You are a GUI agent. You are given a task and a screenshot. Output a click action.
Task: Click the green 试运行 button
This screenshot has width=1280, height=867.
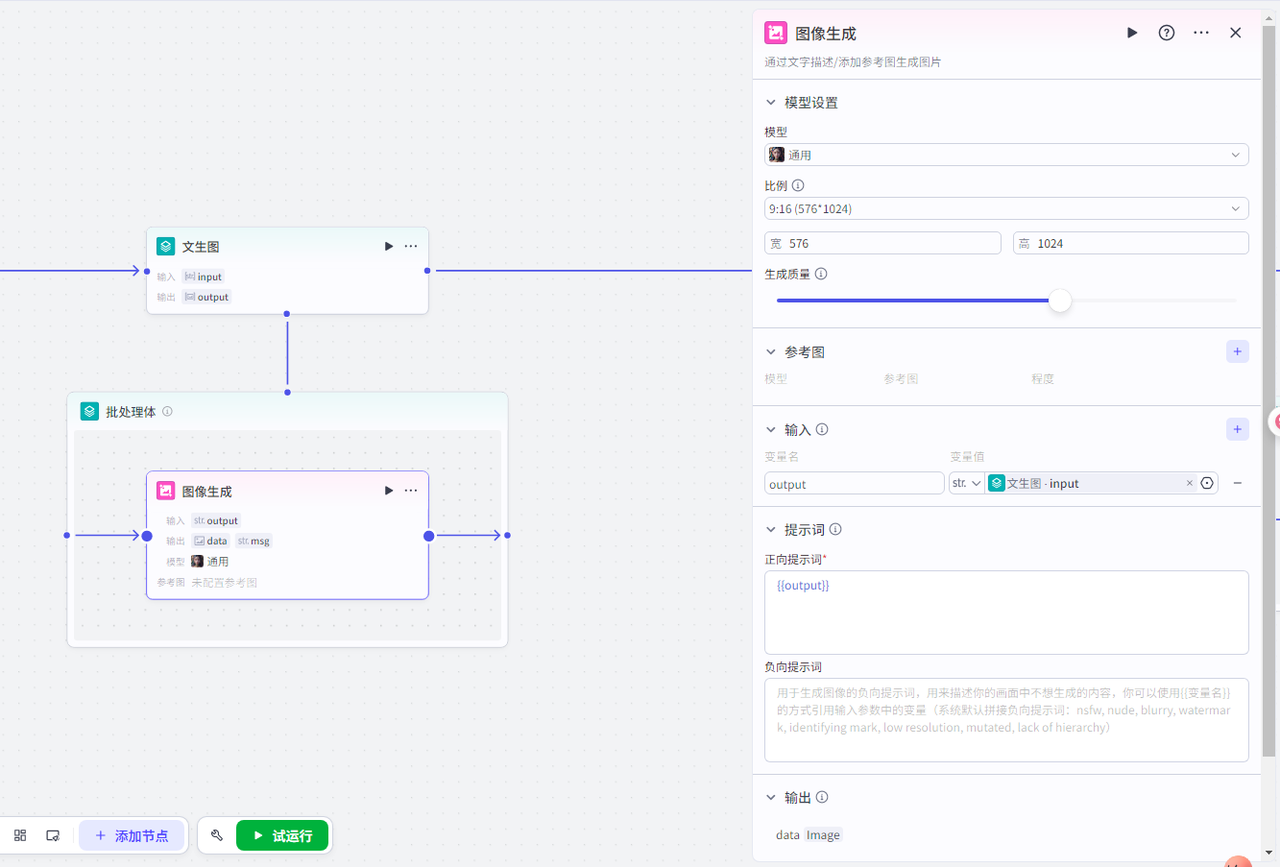pyautogui.click(x=283, y=835)
